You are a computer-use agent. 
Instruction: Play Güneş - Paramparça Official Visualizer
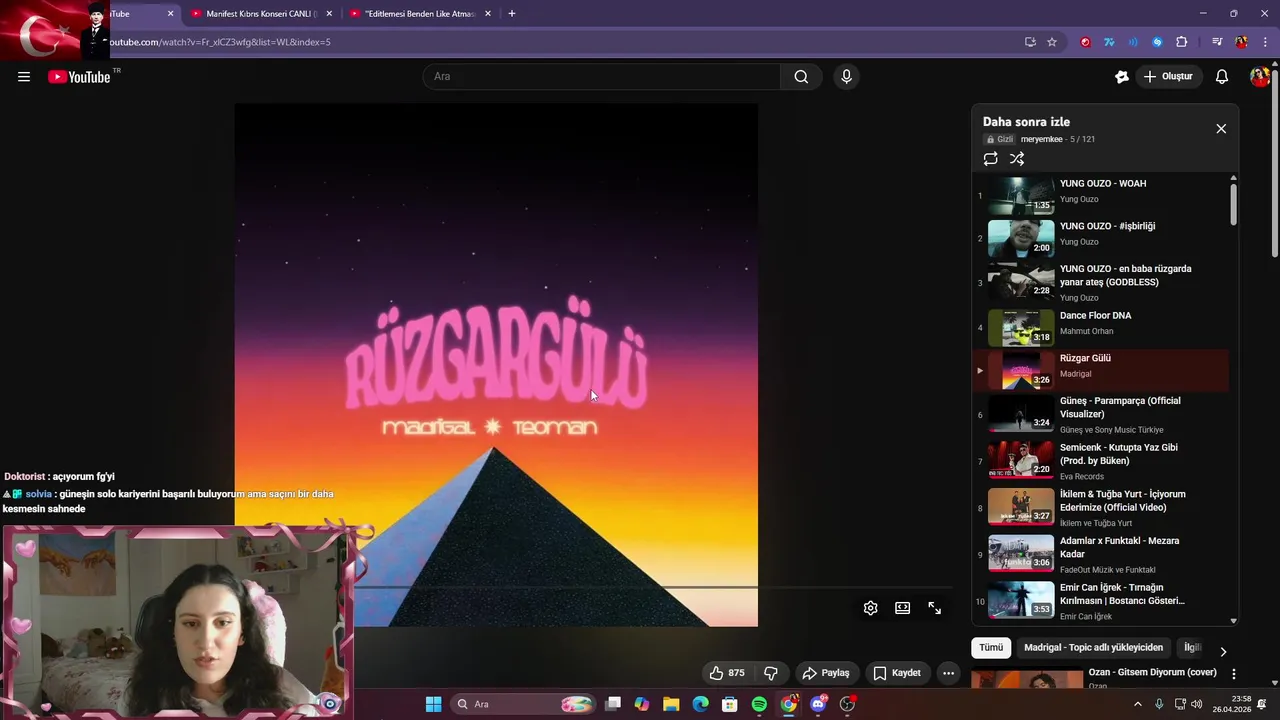pyautogui.click(x=1100, y=414)
